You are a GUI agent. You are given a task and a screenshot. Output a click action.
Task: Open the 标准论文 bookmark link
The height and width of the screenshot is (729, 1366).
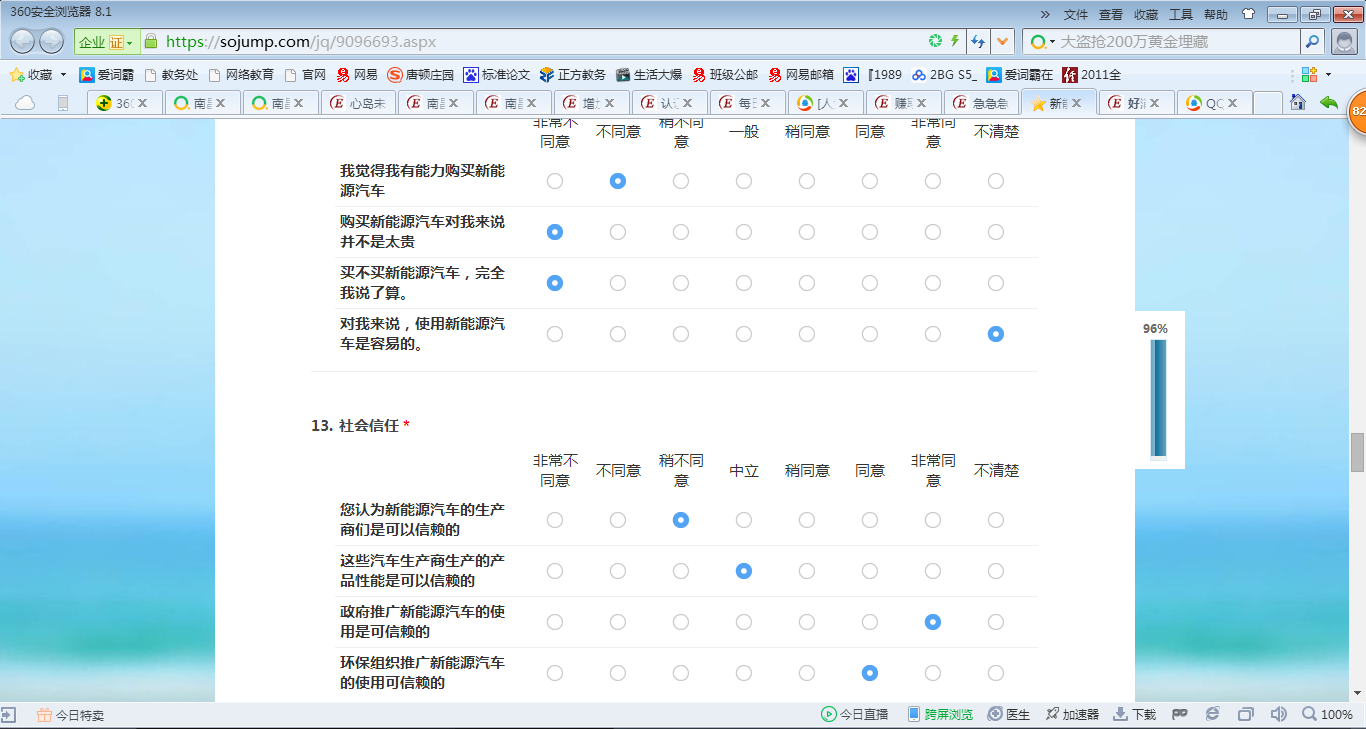tap(497, 75)
